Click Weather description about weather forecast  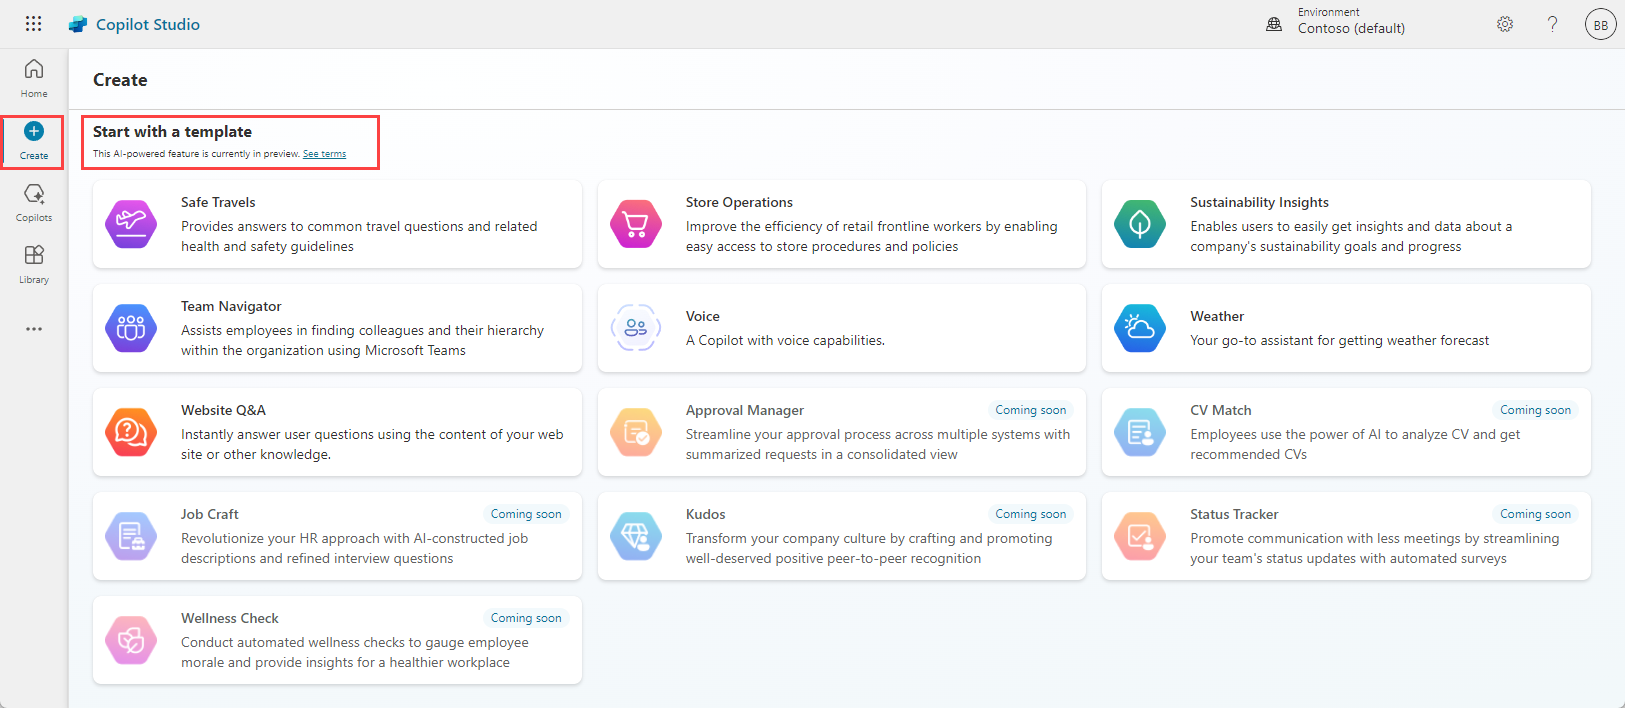[1339, 340]
